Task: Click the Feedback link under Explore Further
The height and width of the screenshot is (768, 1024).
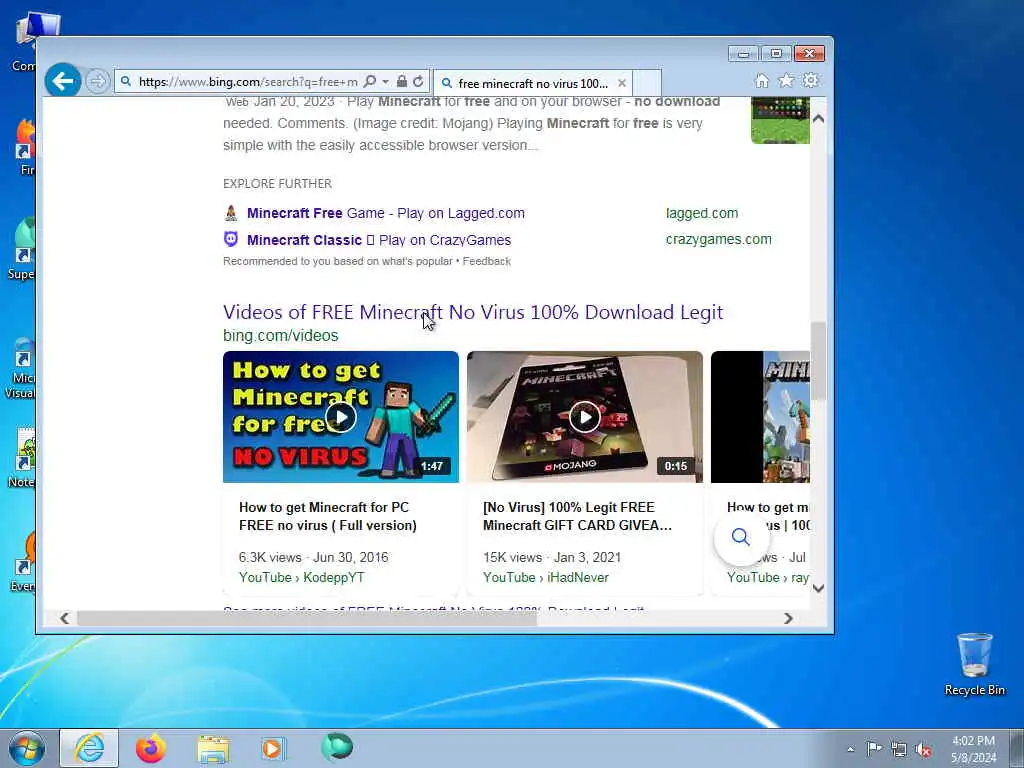Action: 487,261
